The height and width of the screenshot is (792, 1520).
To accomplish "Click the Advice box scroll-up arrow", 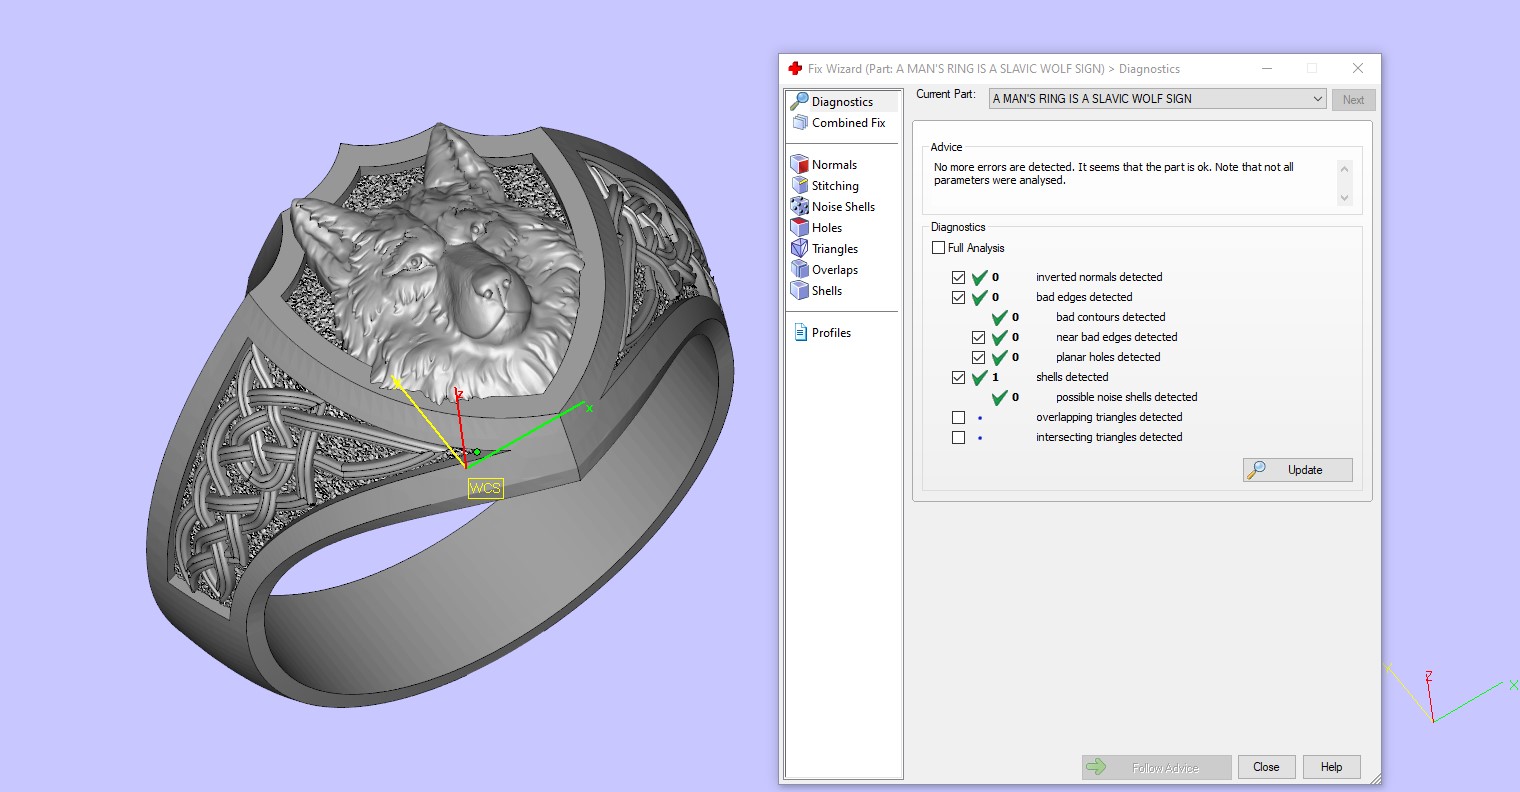I will click(1344, 169).
